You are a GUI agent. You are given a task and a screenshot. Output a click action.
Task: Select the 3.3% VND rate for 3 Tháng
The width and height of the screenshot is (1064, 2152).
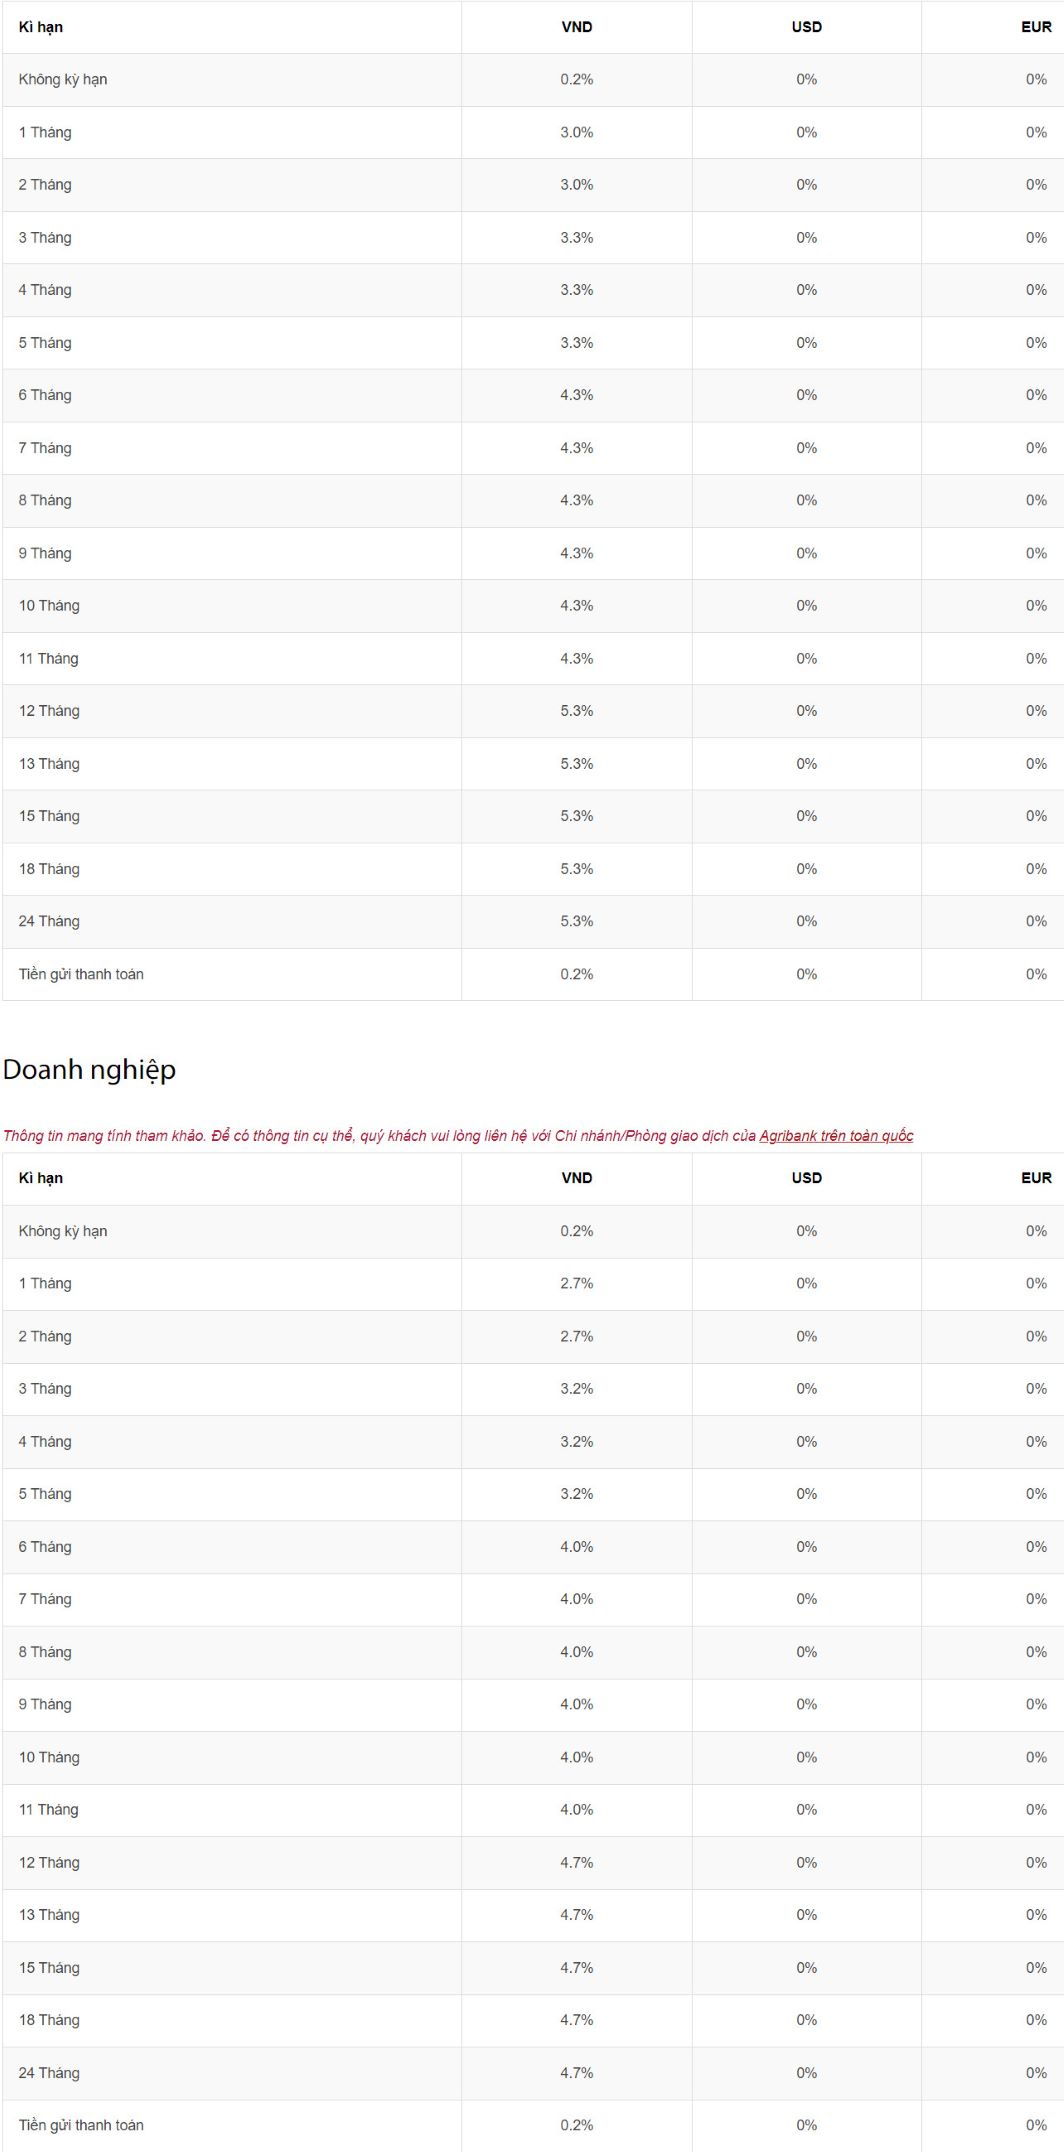576,237
